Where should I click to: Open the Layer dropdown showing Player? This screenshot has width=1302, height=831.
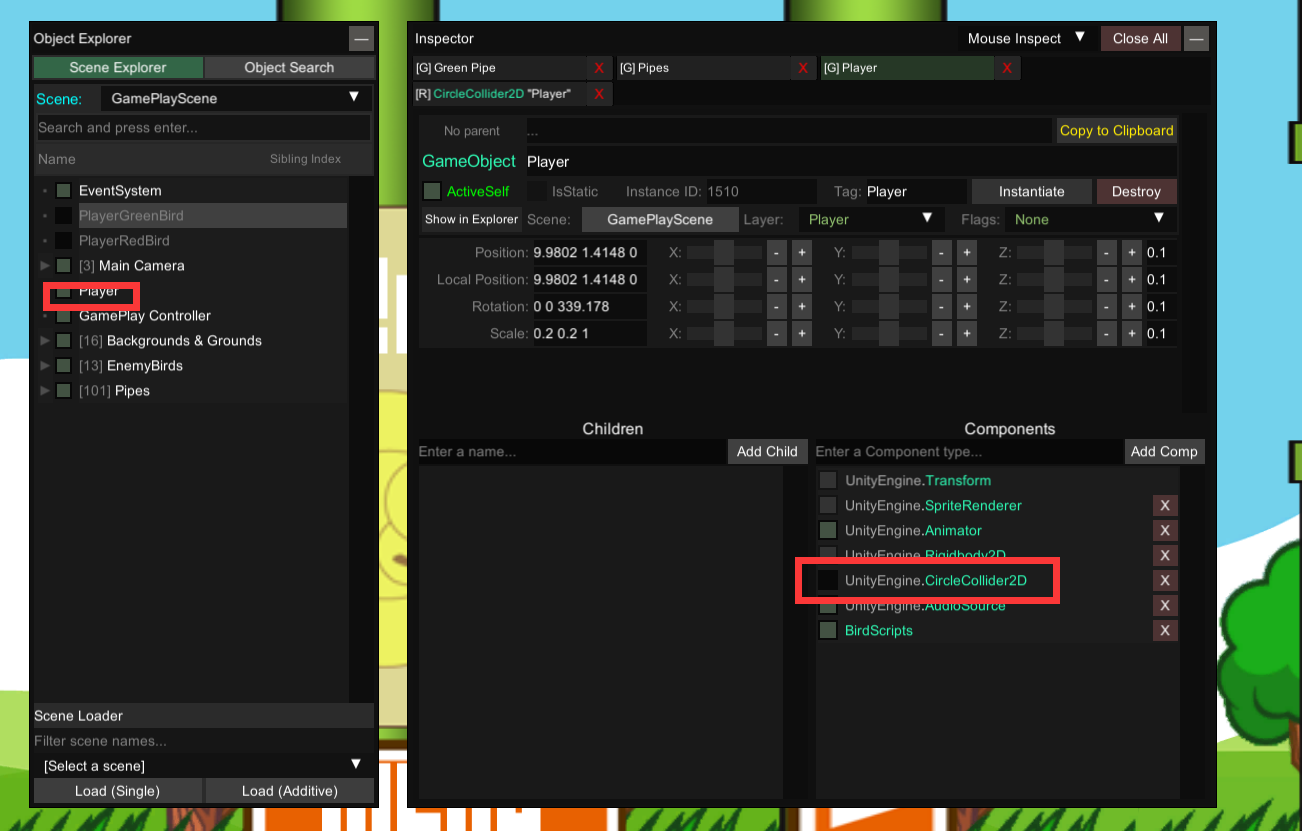(x=871, y=219)
